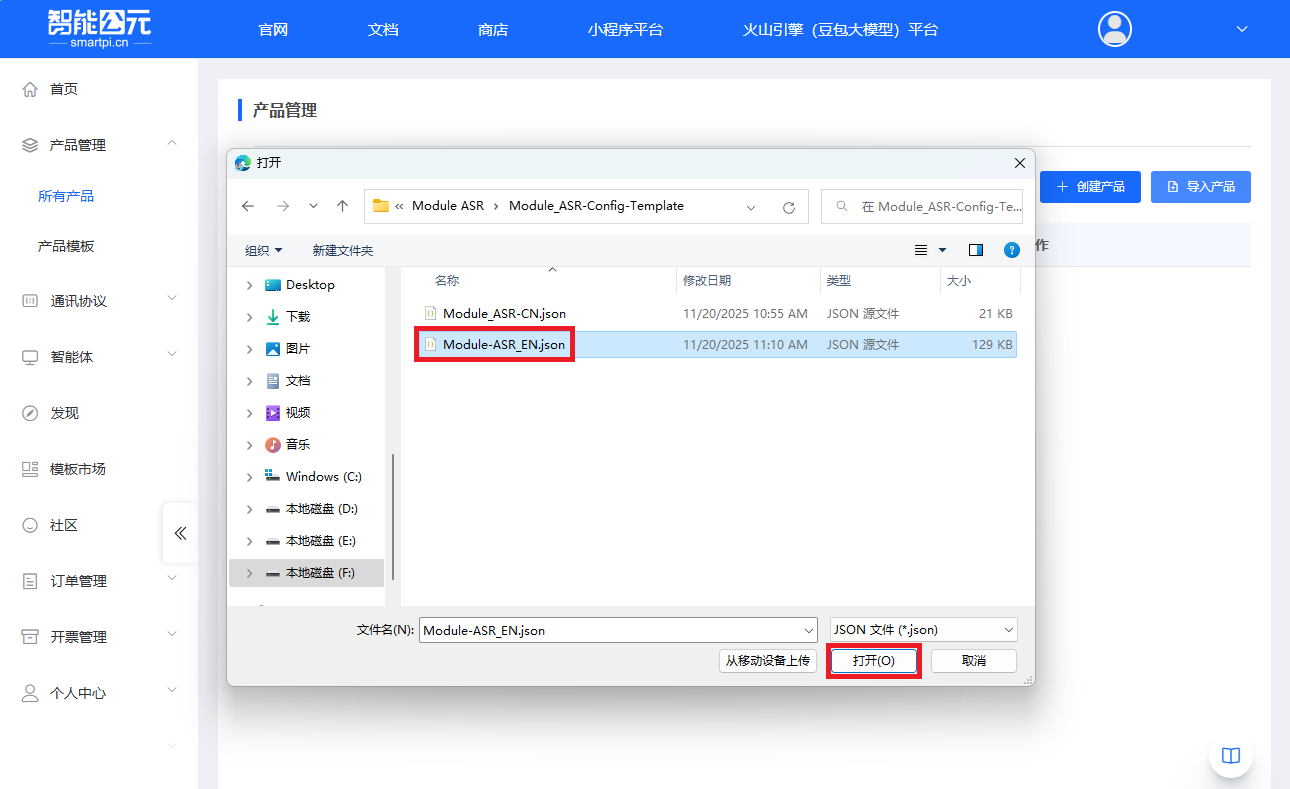Open 文档 in the top navigation
The height and width of the screenshot is (789, 1290).
click(383, 29)
